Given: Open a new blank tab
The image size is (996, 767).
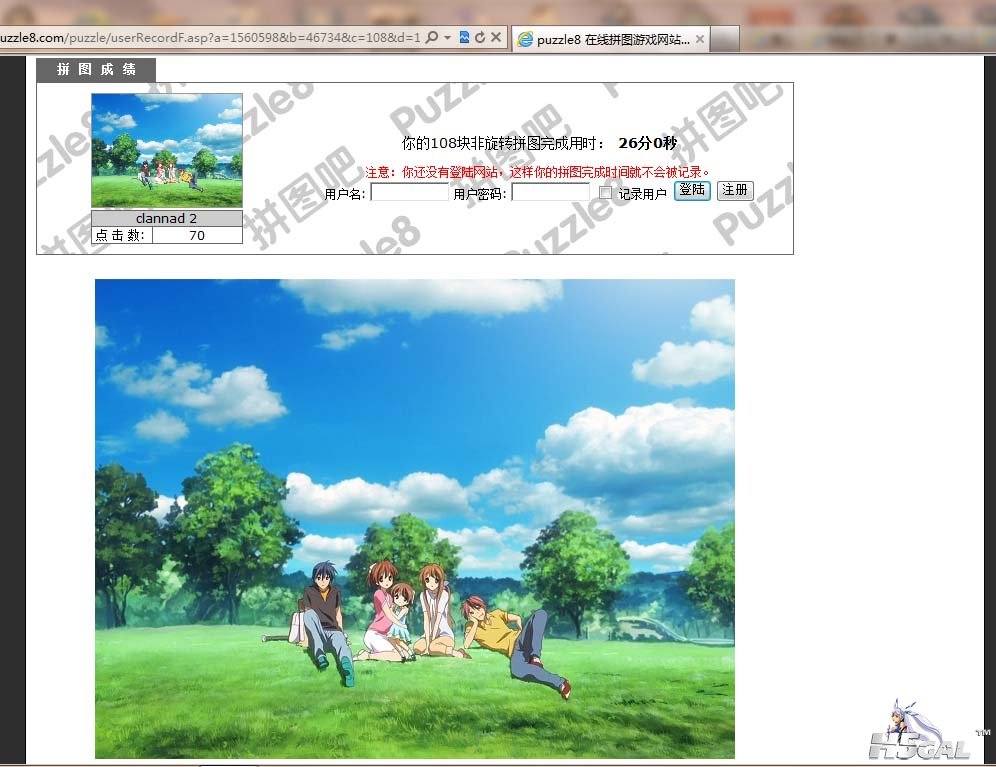Looking at the screenshot, I should point(725,39).
